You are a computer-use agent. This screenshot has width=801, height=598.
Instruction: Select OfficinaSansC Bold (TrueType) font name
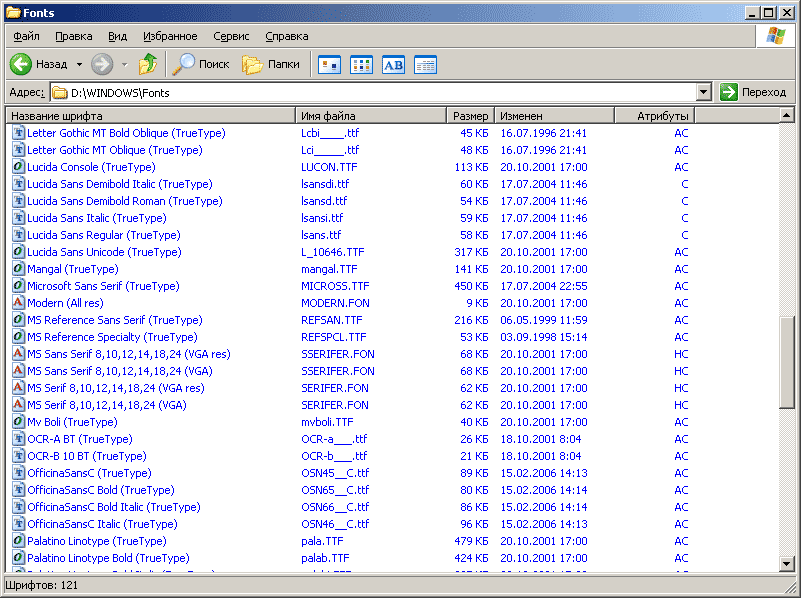pos(101,490)
